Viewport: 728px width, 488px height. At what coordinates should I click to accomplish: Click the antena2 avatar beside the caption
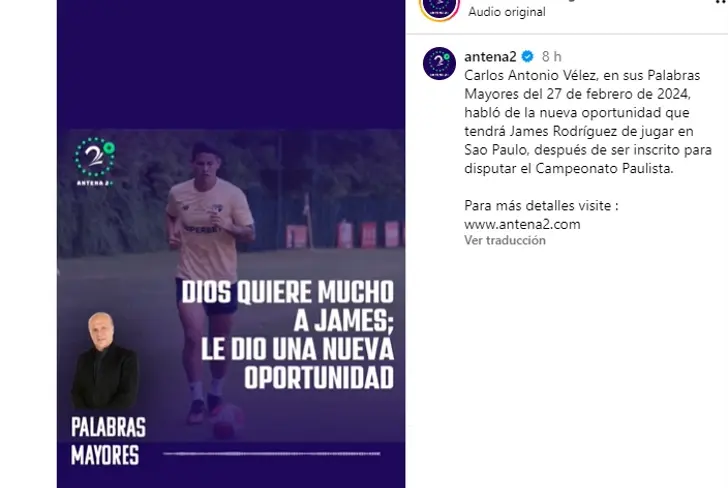(x=439, y=63)
